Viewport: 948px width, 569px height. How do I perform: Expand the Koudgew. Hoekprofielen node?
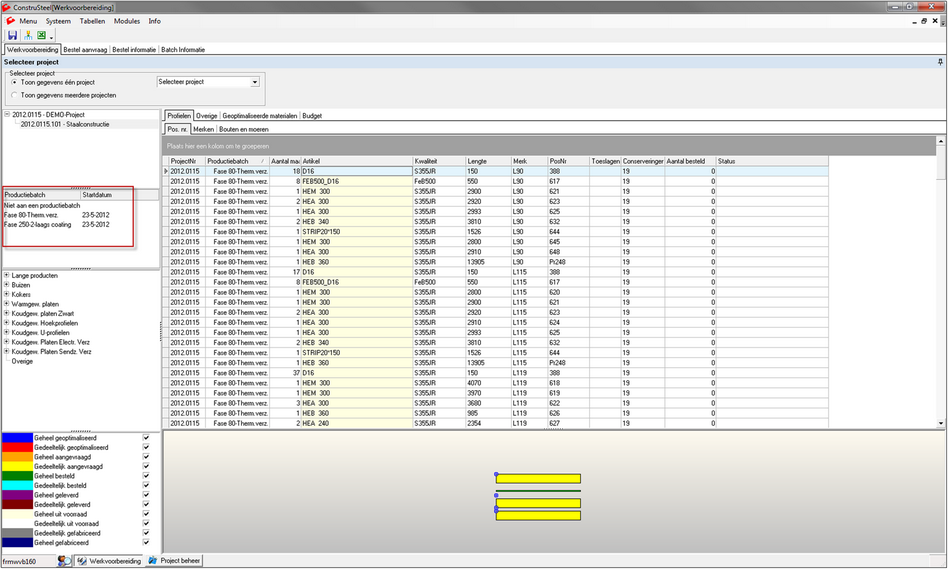tap(7, 323)
